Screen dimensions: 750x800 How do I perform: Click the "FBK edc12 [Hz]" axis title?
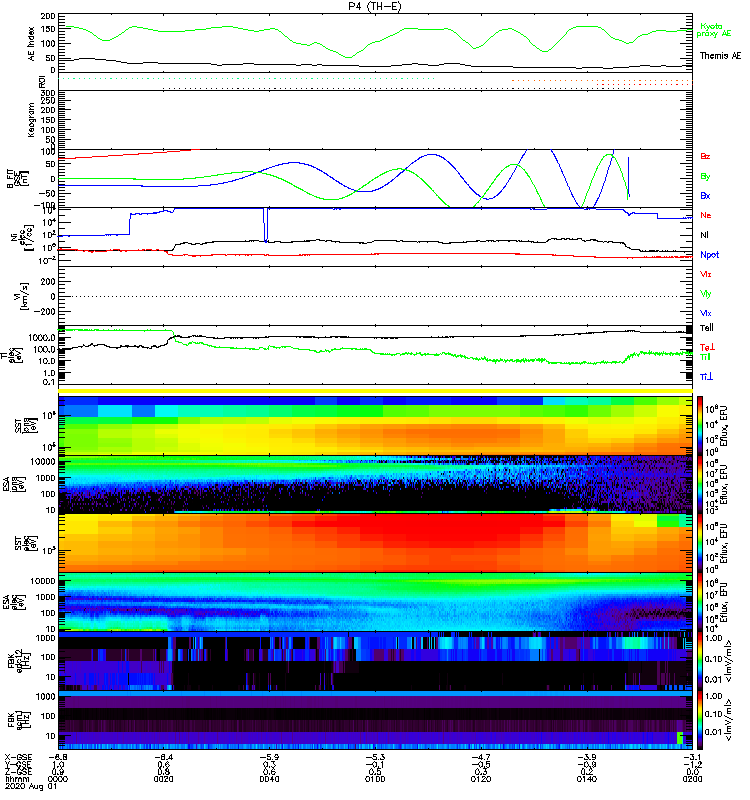tap(17, 661)
